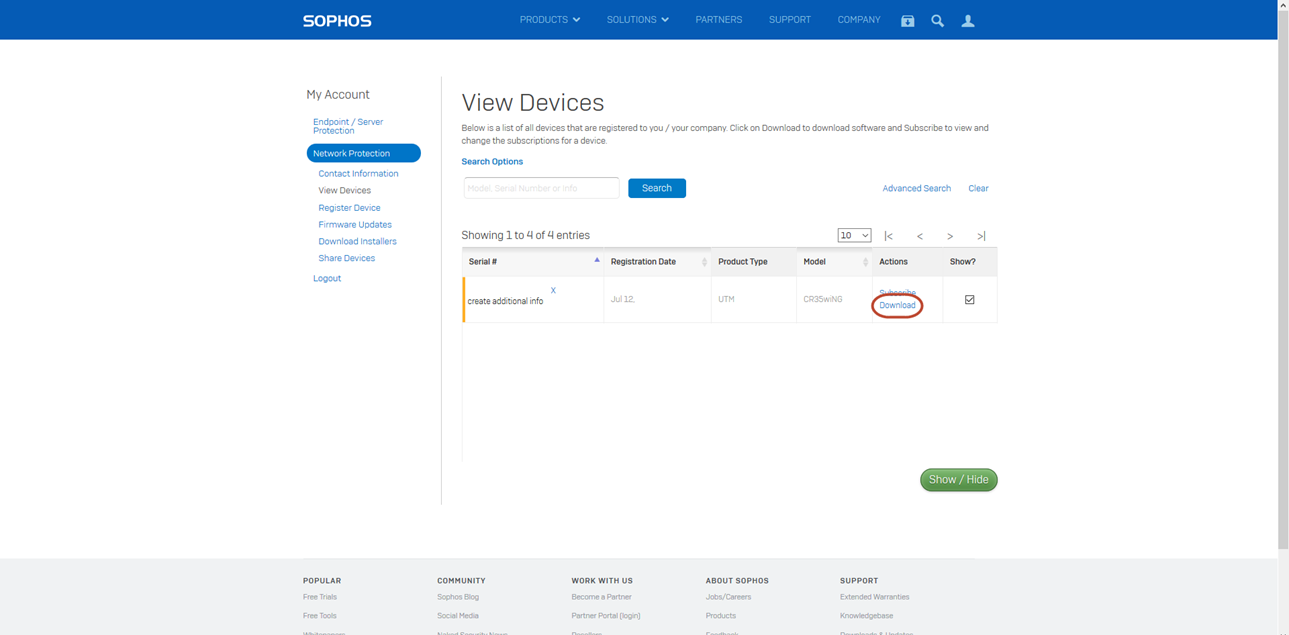
Task: Jump to last page of entries
Action: tap(981, 236)
